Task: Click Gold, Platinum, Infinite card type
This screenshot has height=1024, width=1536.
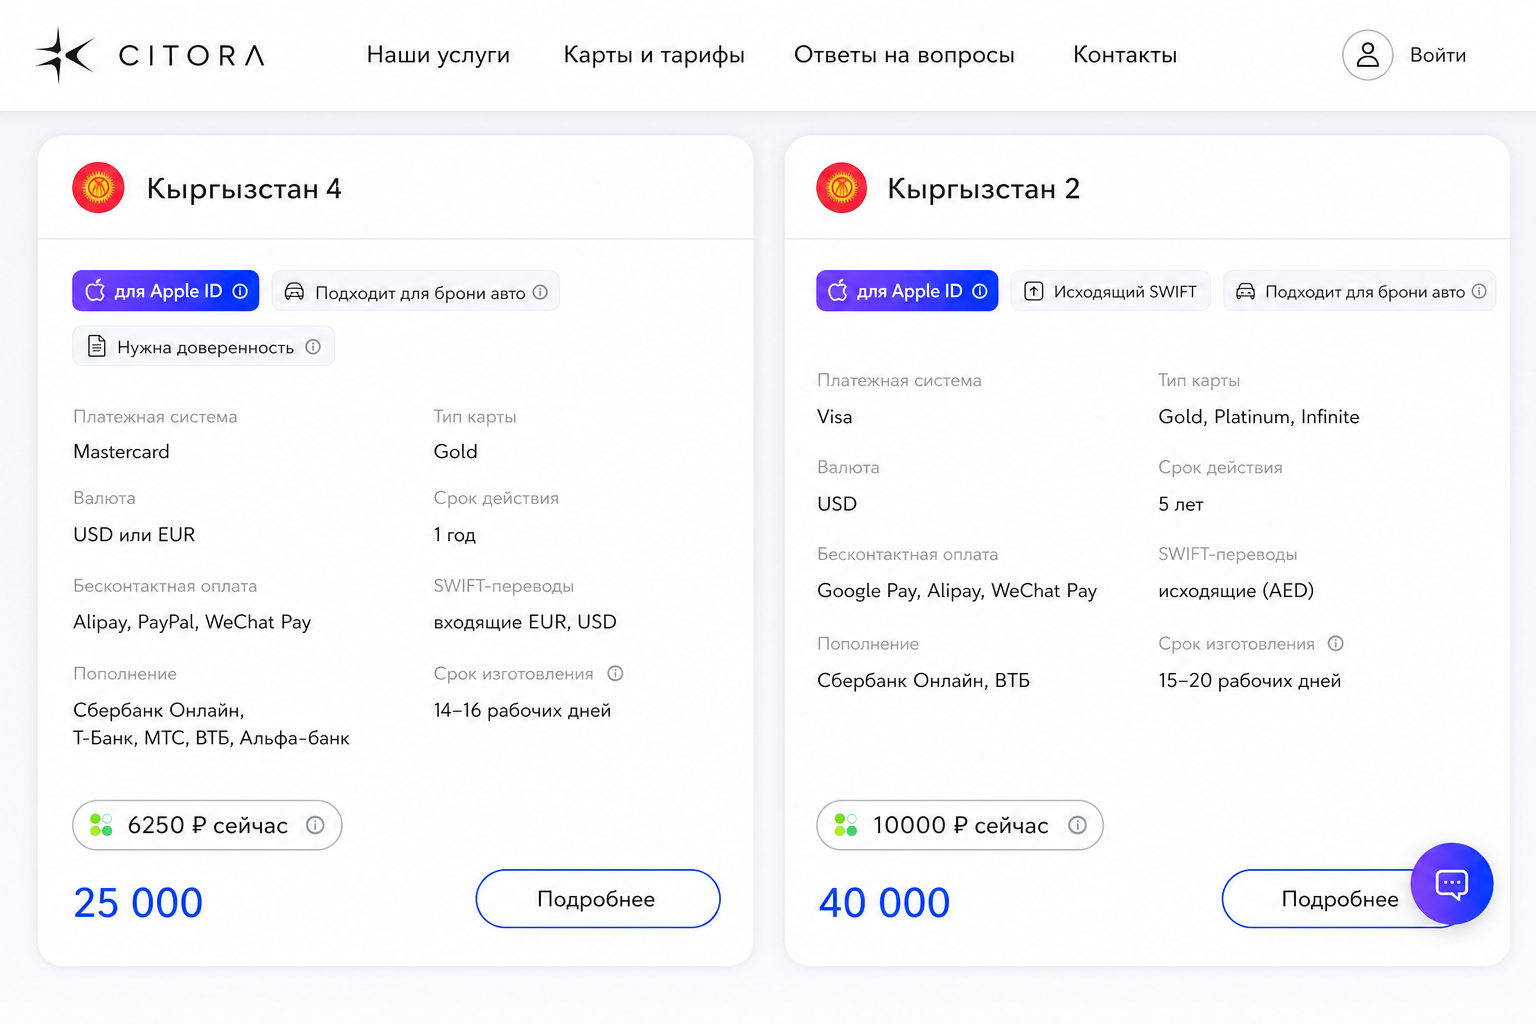Action: (1259, 417)
